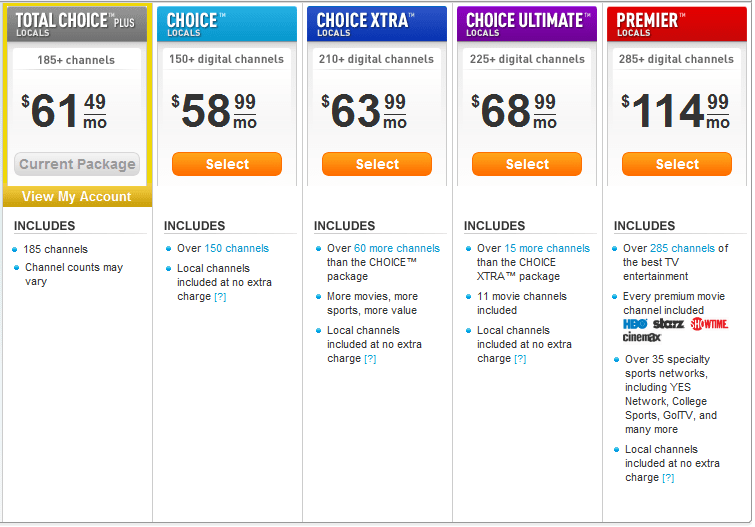755x527 pixels.
Task: Open the [?] help link under Choice Ultimate
Action: pyautogui.click(x=520, y=359)
